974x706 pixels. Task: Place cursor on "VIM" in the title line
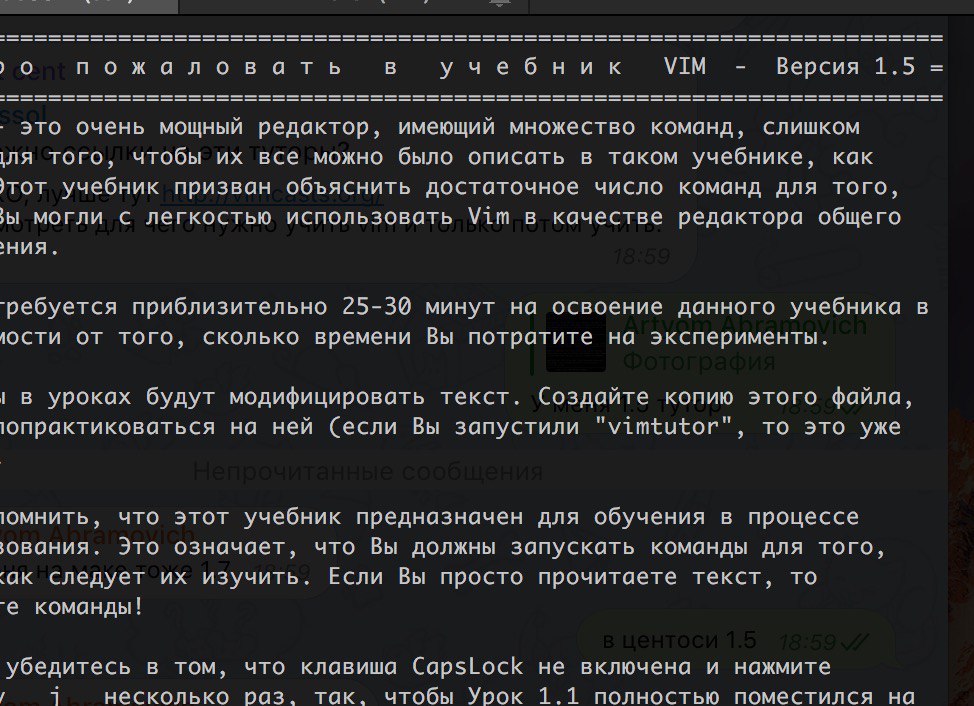click(x=685, y=66)
